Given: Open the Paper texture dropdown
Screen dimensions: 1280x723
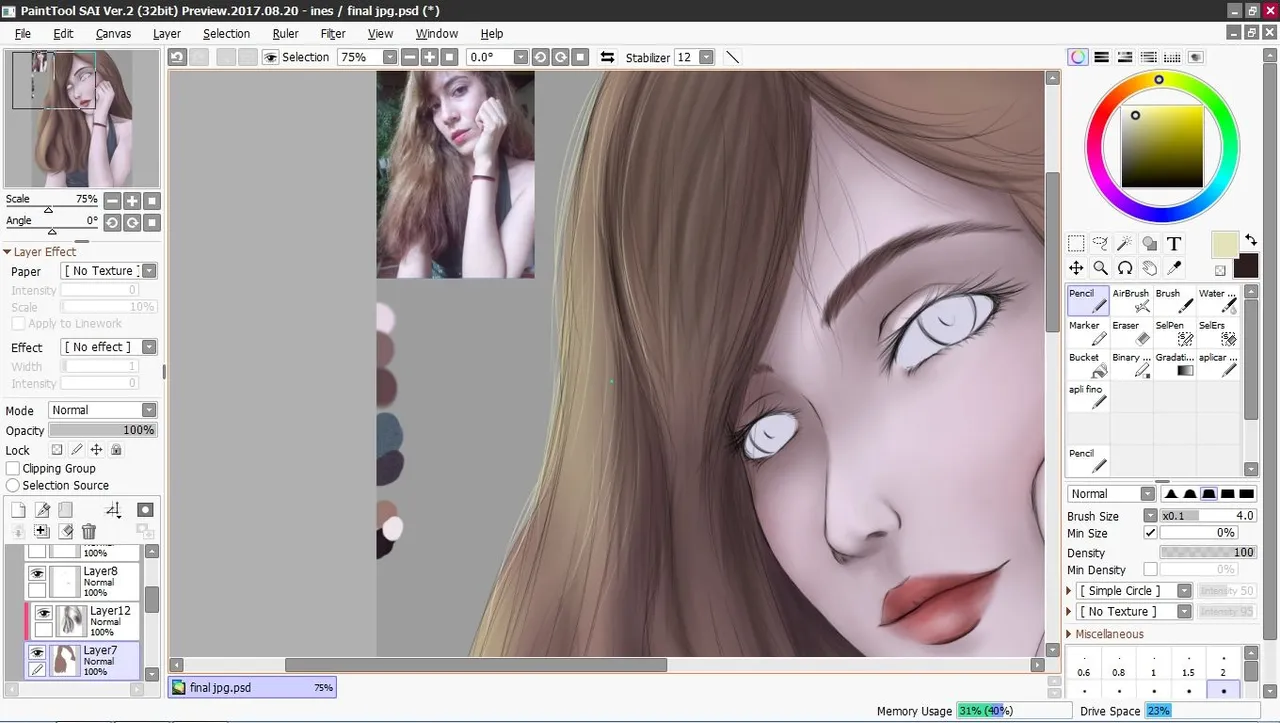Looking at the screenshot, I should (109, 271).
